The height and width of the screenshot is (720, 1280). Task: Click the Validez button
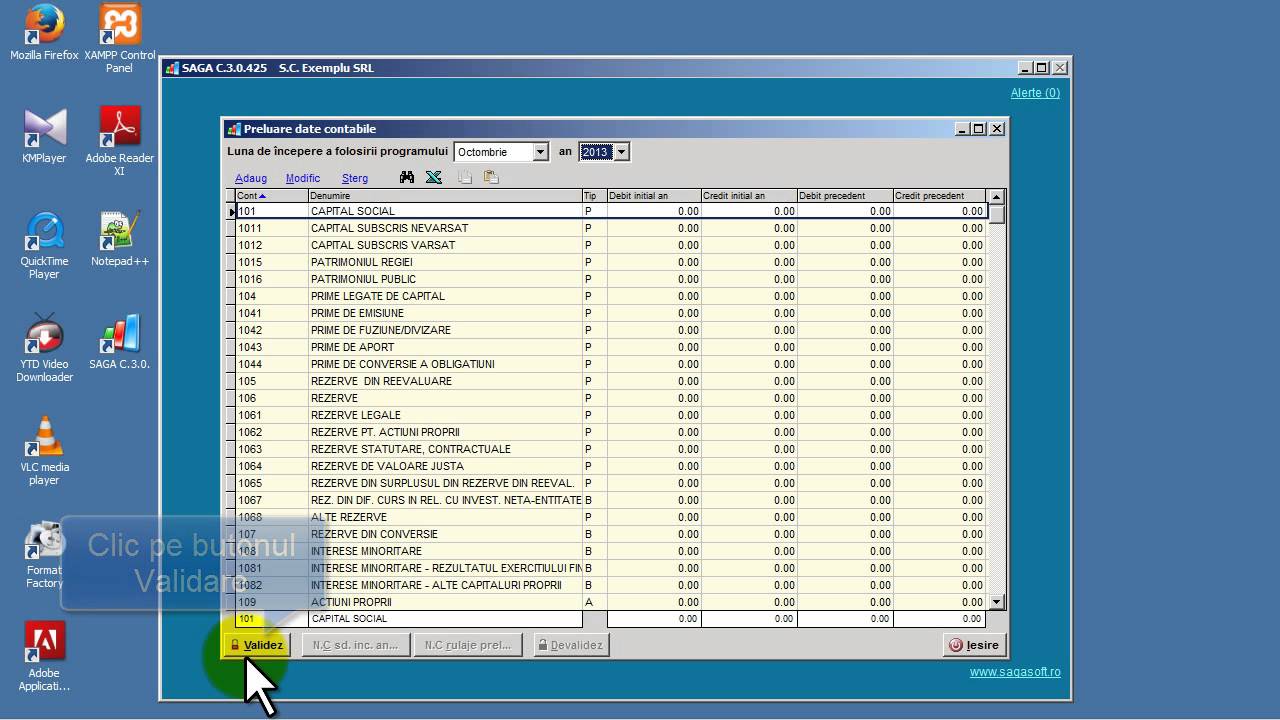257,645
